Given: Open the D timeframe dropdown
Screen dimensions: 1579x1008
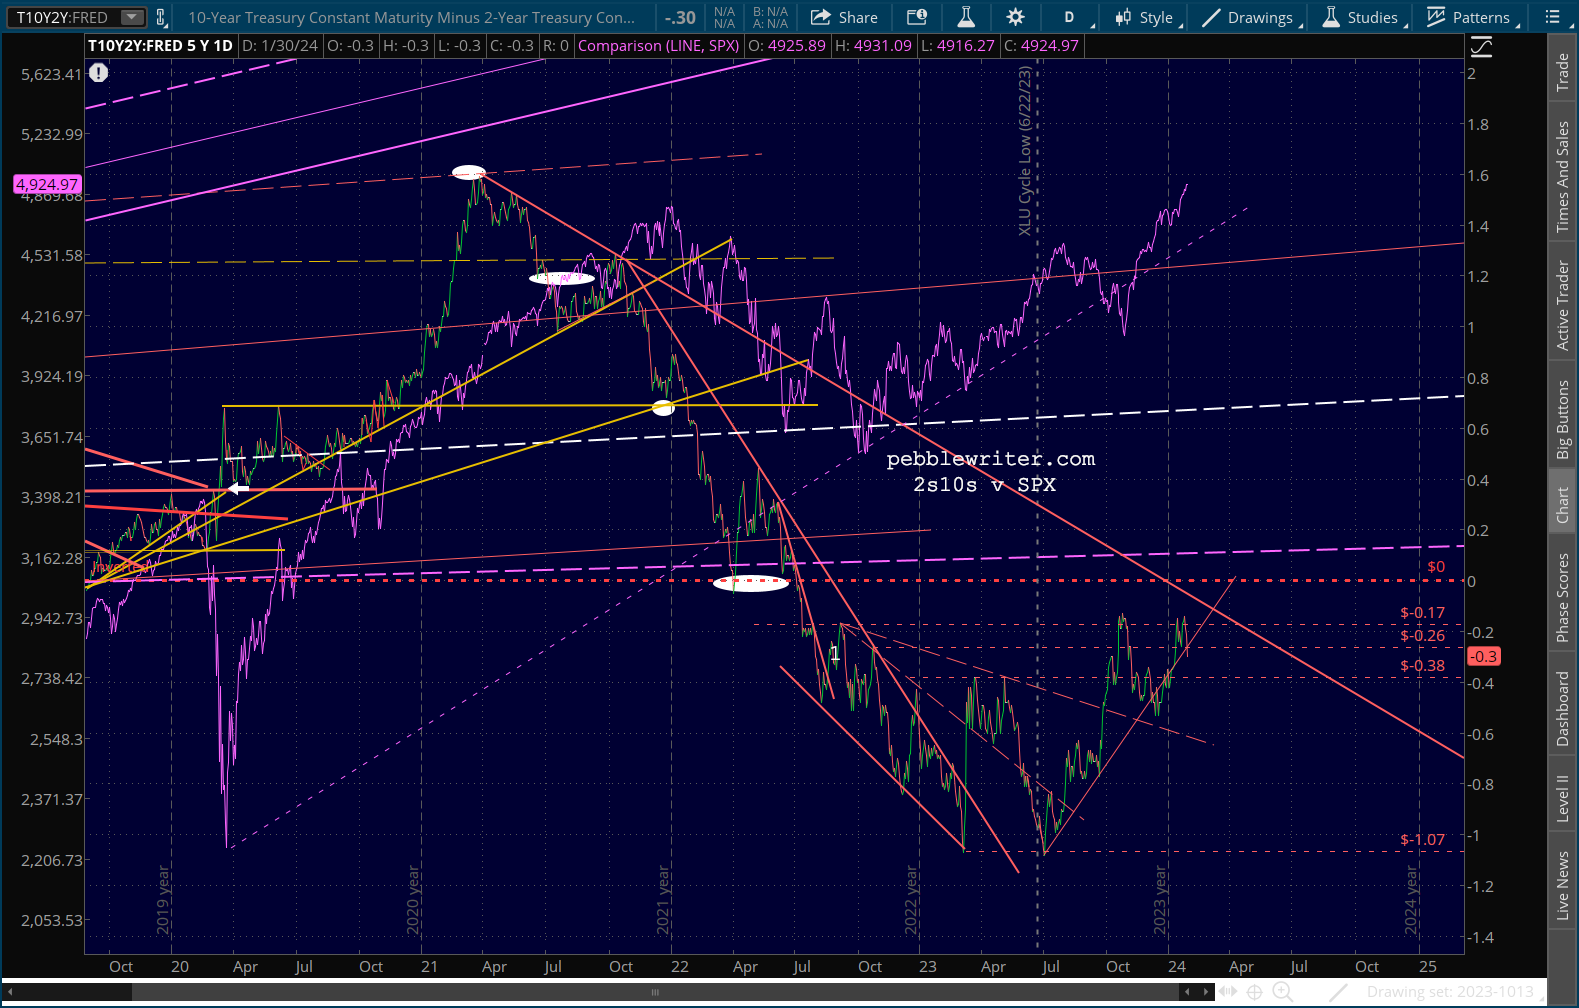Looking at the screenshot, I should [x=1070, y=17].
